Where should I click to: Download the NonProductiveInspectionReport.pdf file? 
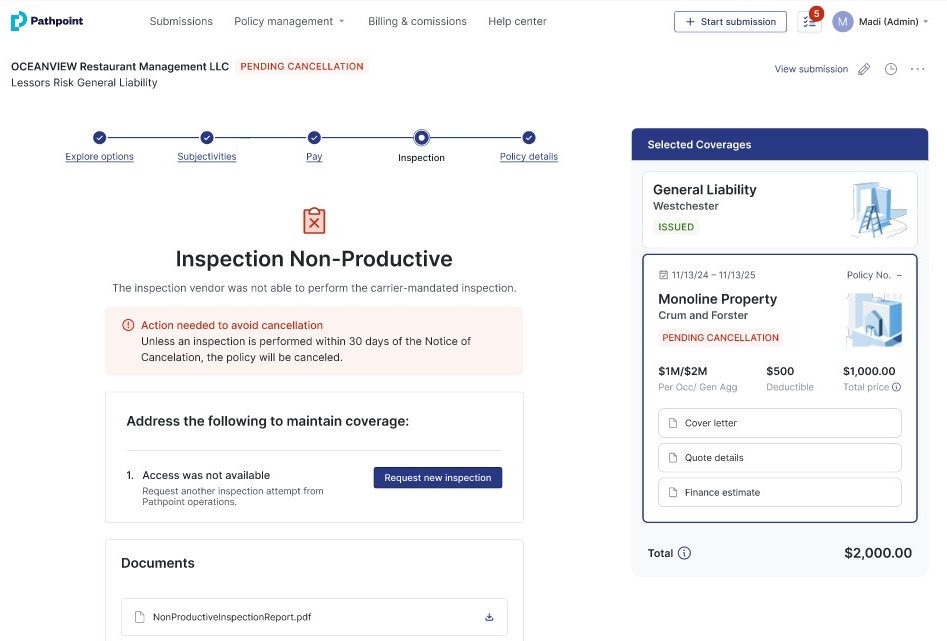coord(489,617)
